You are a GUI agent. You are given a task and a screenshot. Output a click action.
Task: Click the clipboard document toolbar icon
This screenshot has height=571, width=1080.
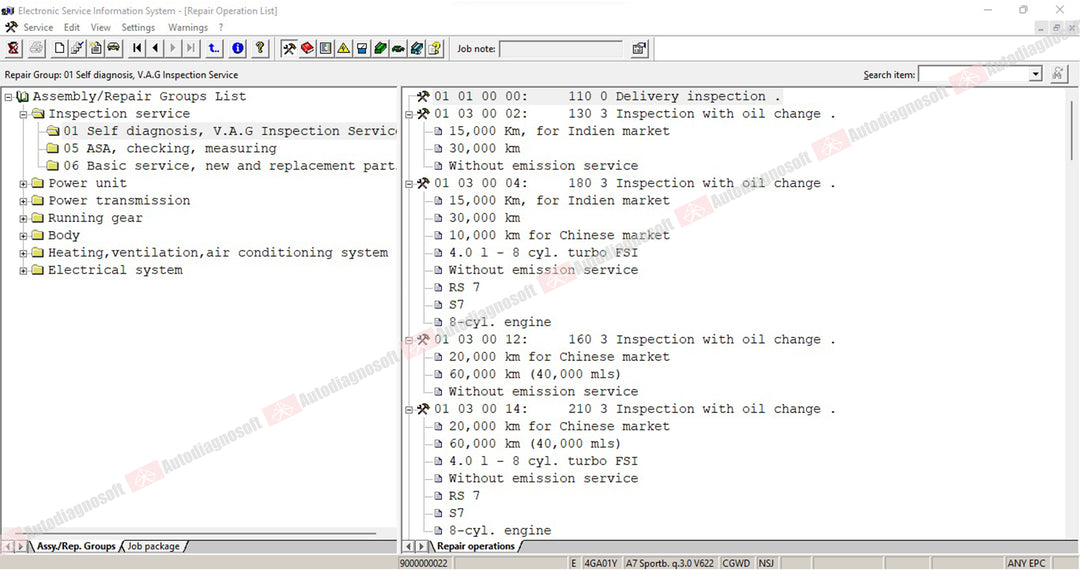[95, 48]
